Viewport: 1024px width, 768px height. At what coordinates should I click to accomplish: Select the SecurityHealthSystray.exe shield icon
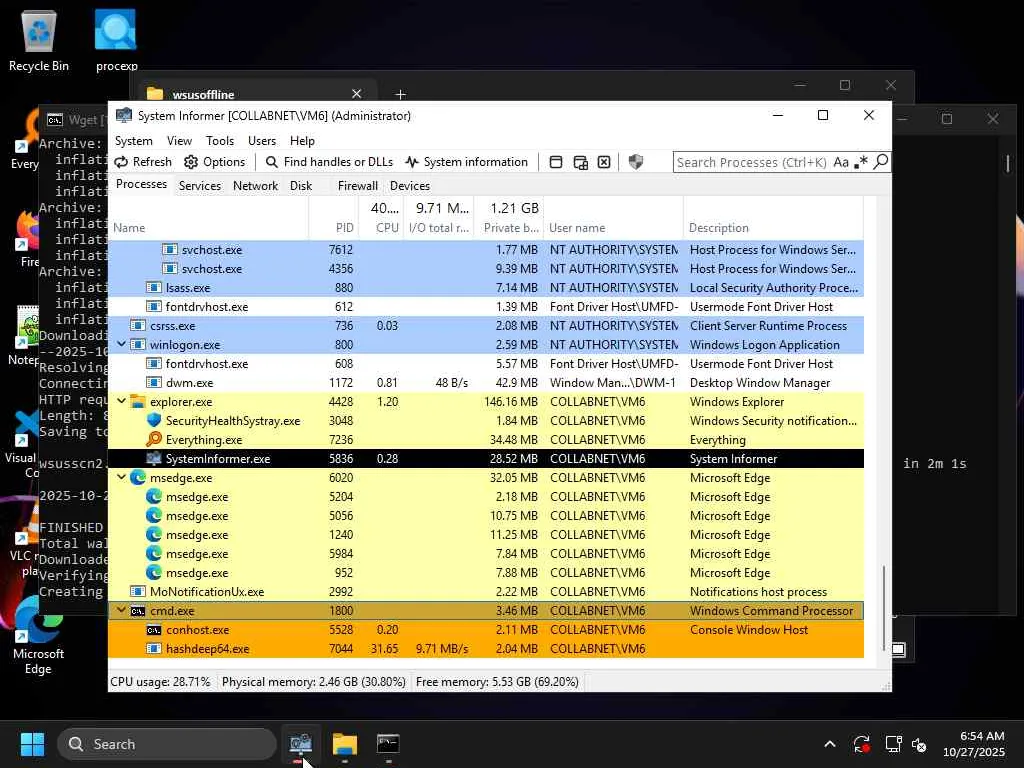tap(154, 421)
